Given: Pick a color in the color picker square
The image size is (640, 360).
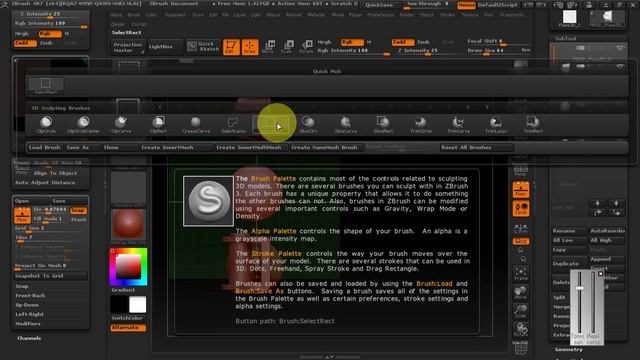Looking at the screenshot, I should (128, 267).
